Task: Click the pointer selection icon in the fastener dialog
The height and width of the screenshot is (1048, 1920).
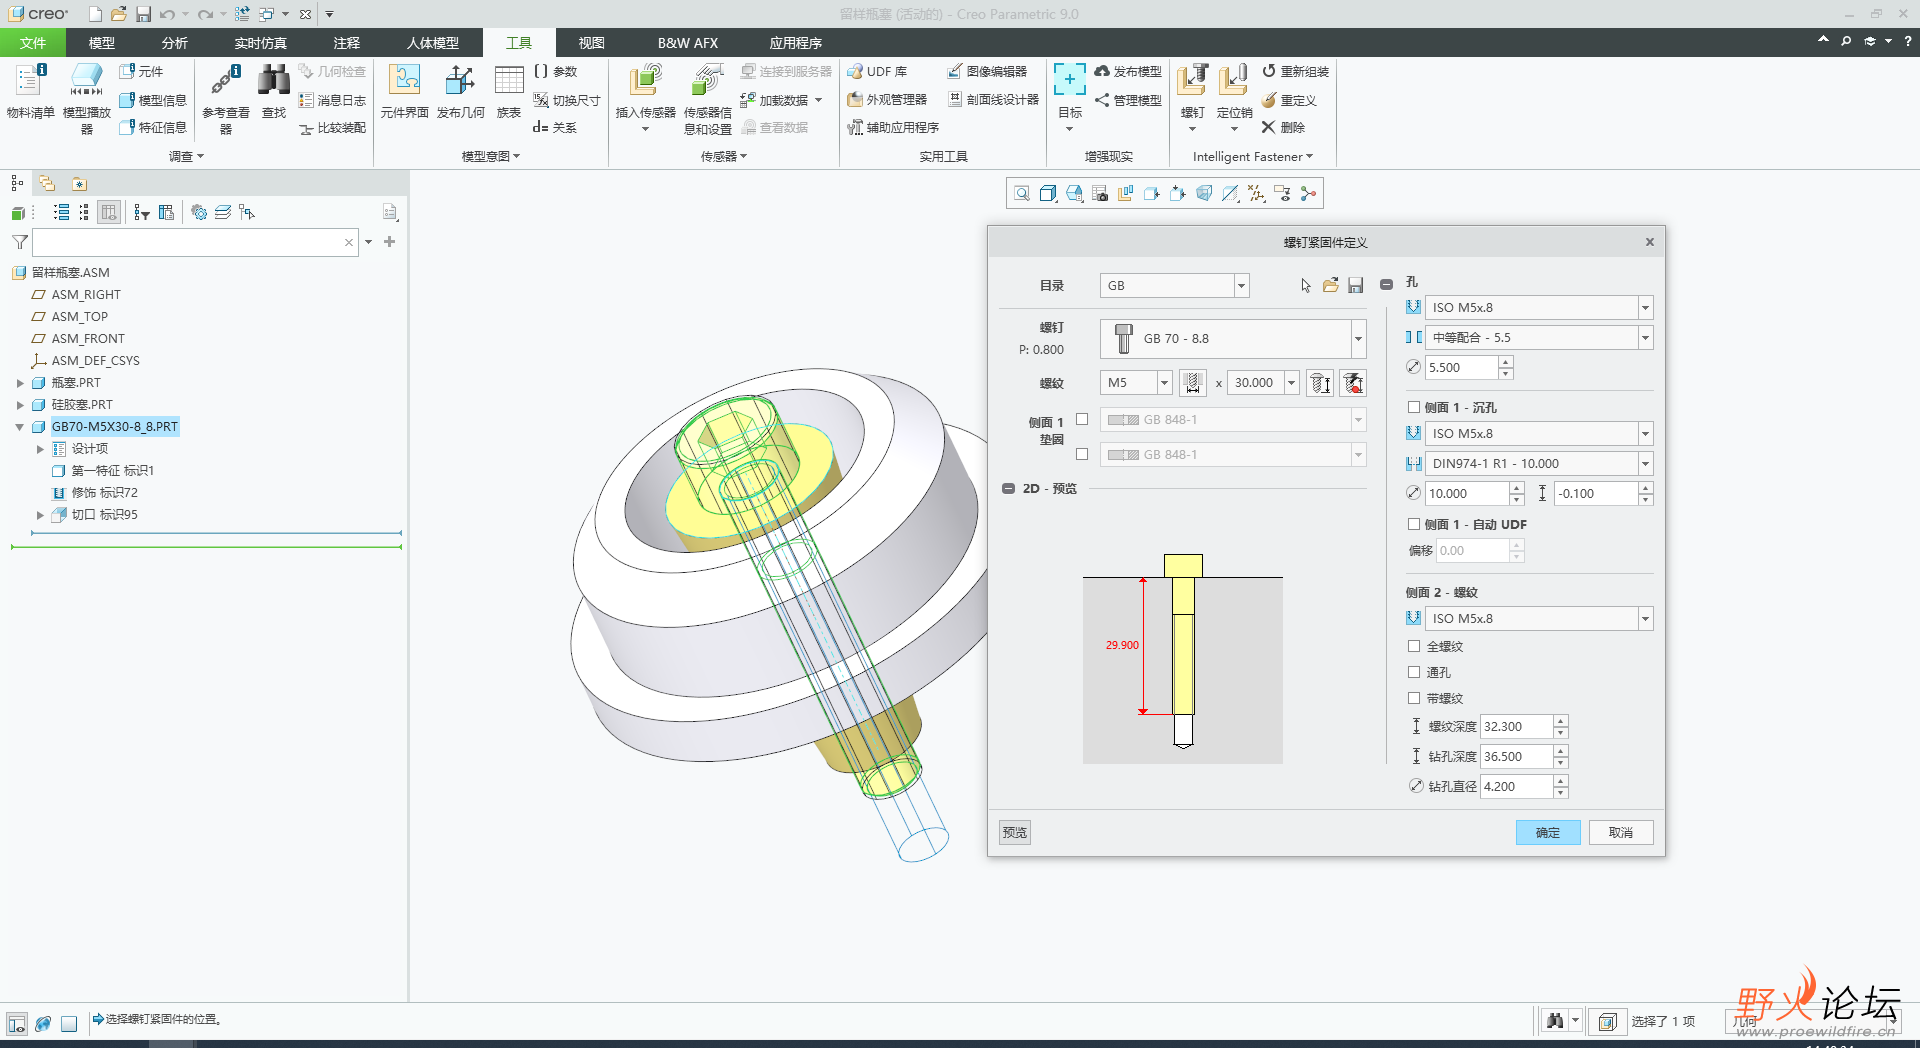Action: (x=1305, y=286)
